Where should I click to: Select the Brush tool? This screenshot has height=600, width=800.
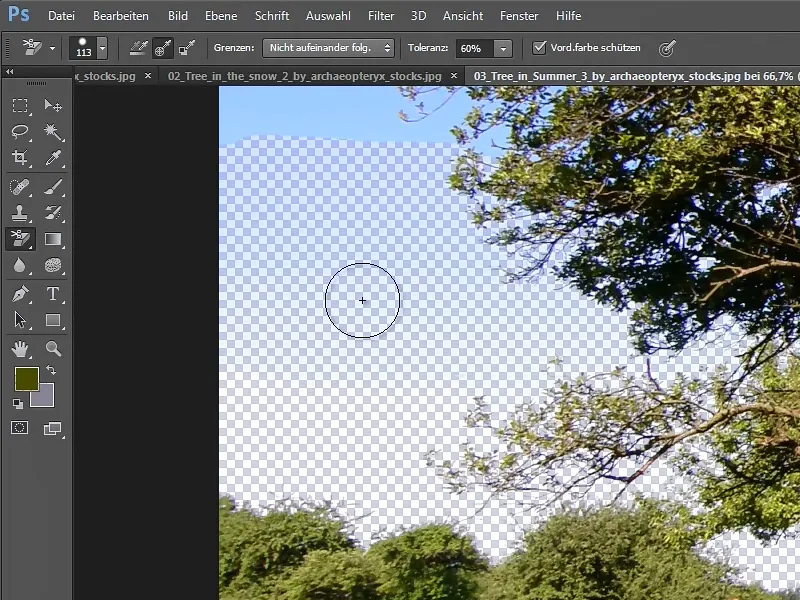(x=53, y=187)
